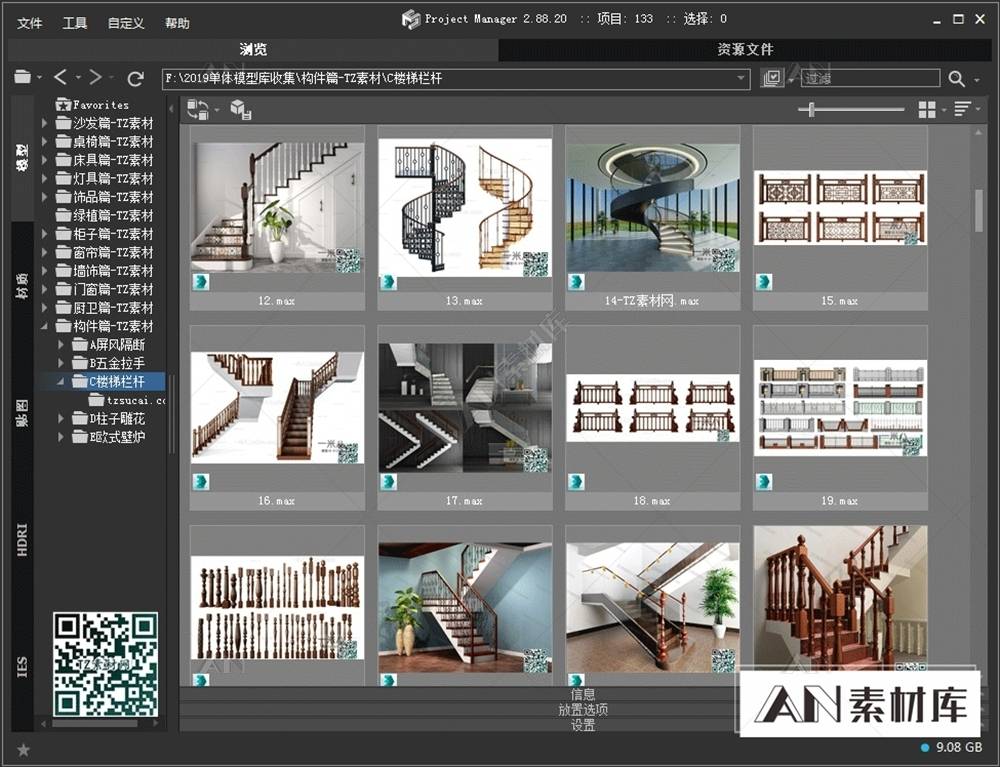
Task: Click the grid view mode icon
Action: tap(927, 109)
